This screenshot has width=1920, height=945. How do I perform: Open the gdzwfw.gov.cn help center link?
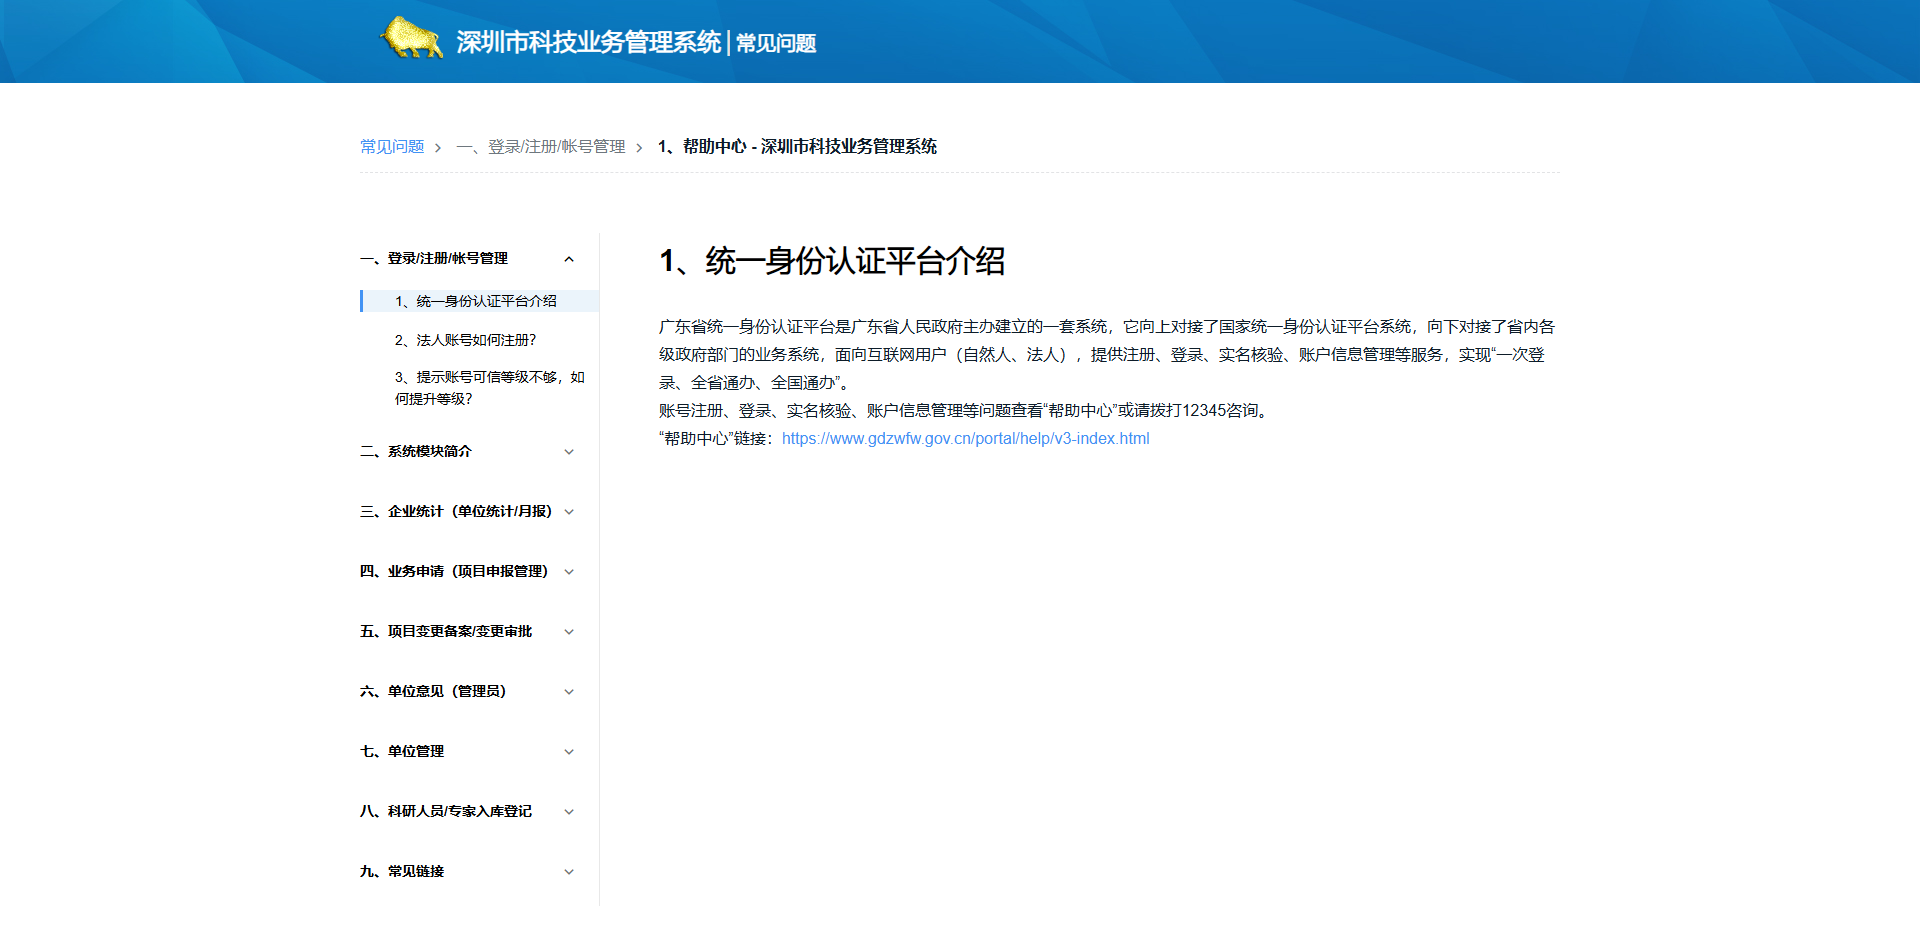pos(965,438)
